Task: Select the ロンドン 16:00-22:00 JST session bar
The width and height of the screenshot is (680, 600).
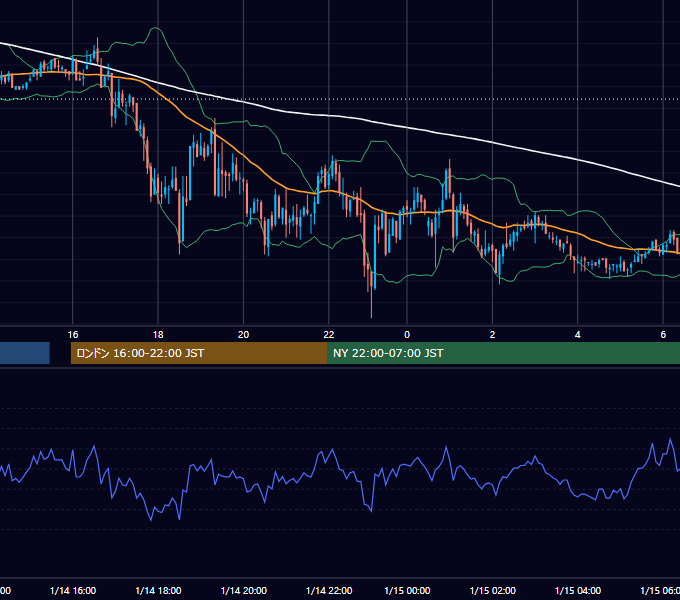Action: click(x=199, y=353)
